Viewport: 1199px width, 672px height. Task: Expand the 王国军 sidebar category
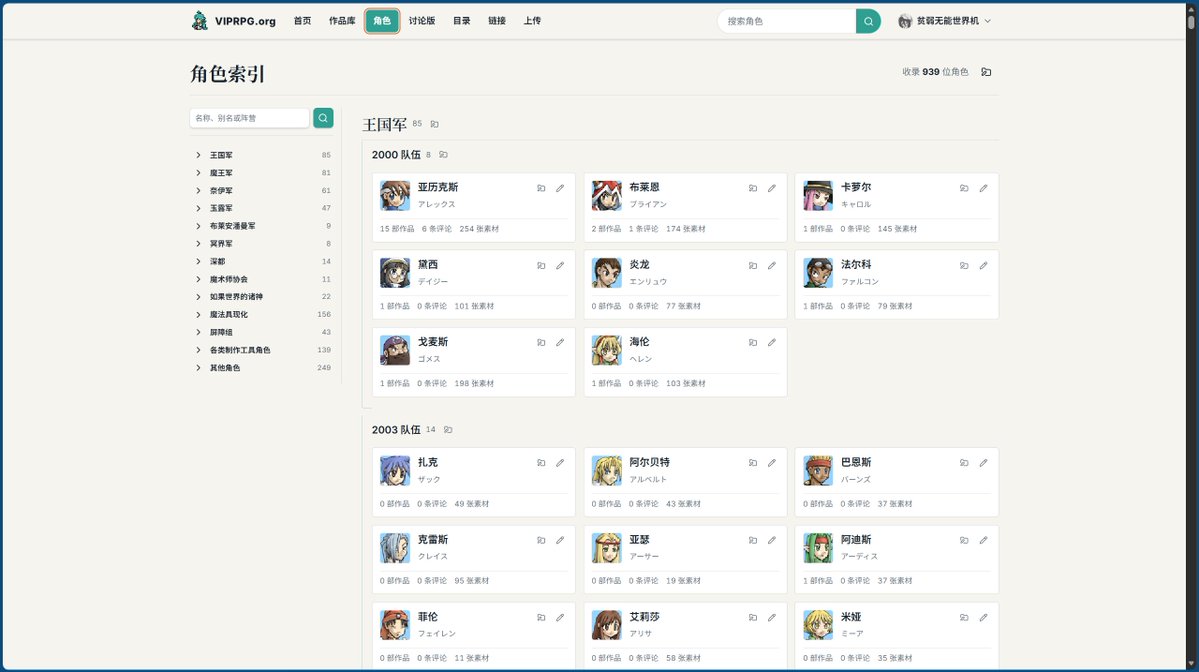198,155
